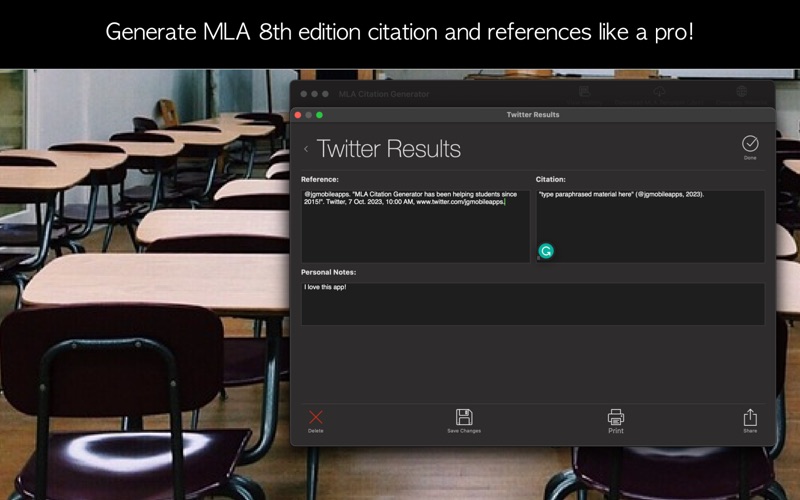
Task: Click the 'Personal Notes:' label
Action: pos(329,272)
